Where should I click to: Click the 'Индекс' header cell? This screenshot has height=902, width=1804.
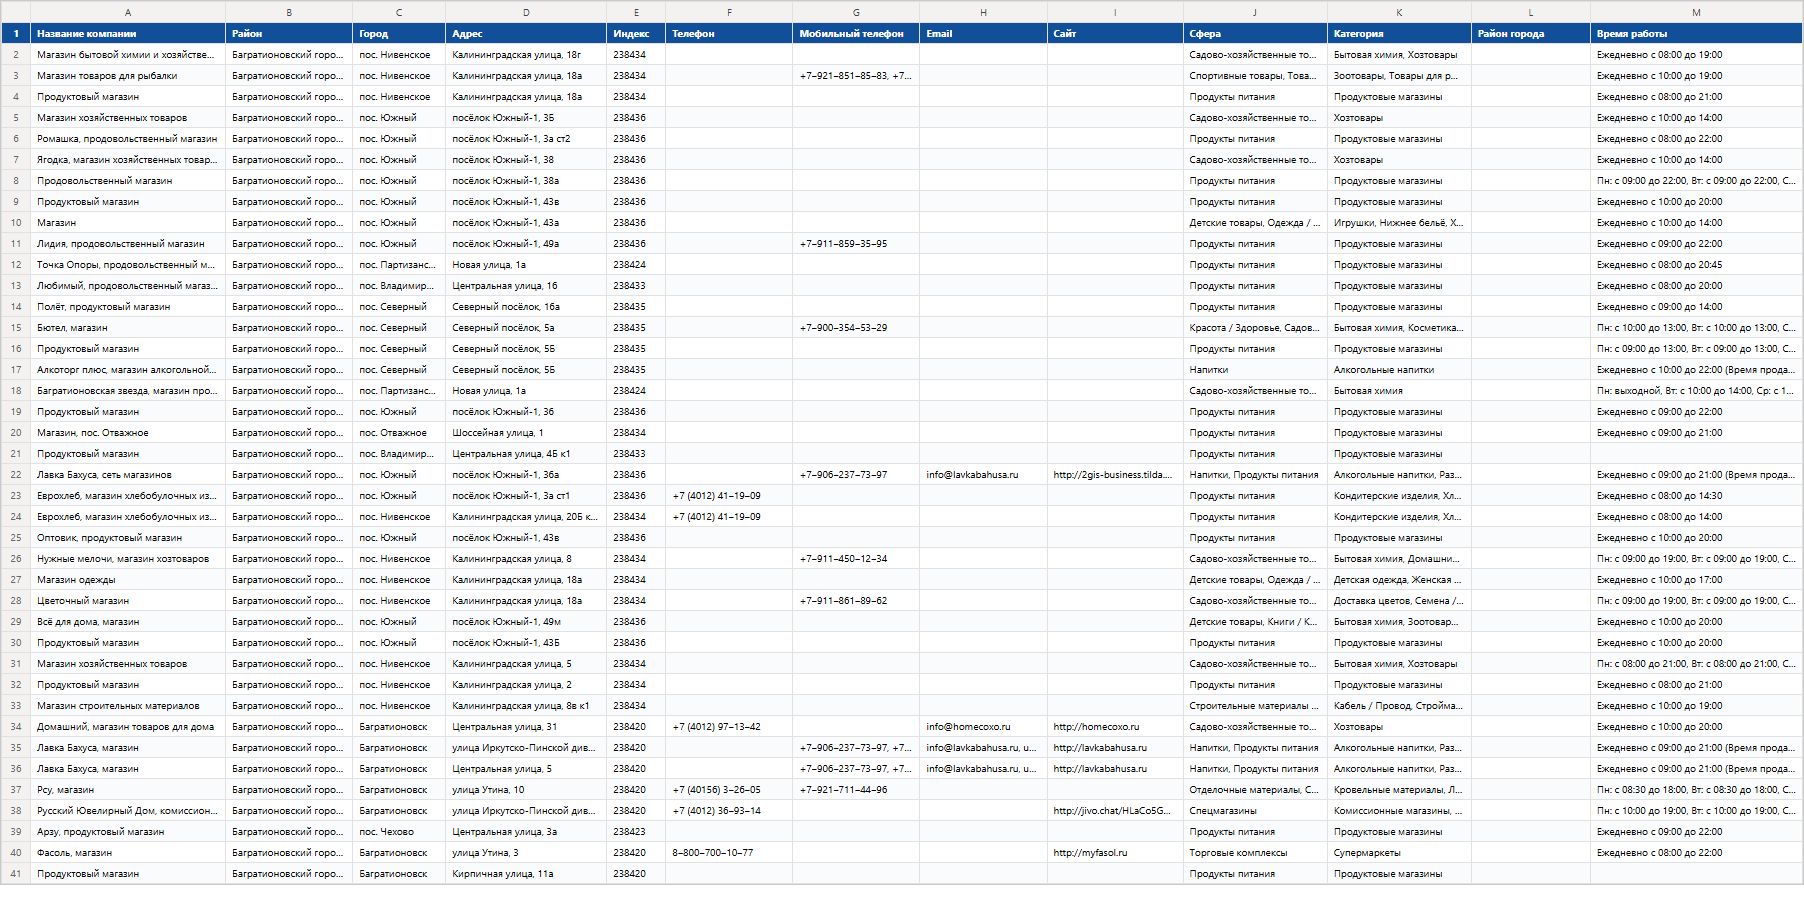[x=636, y=34]
